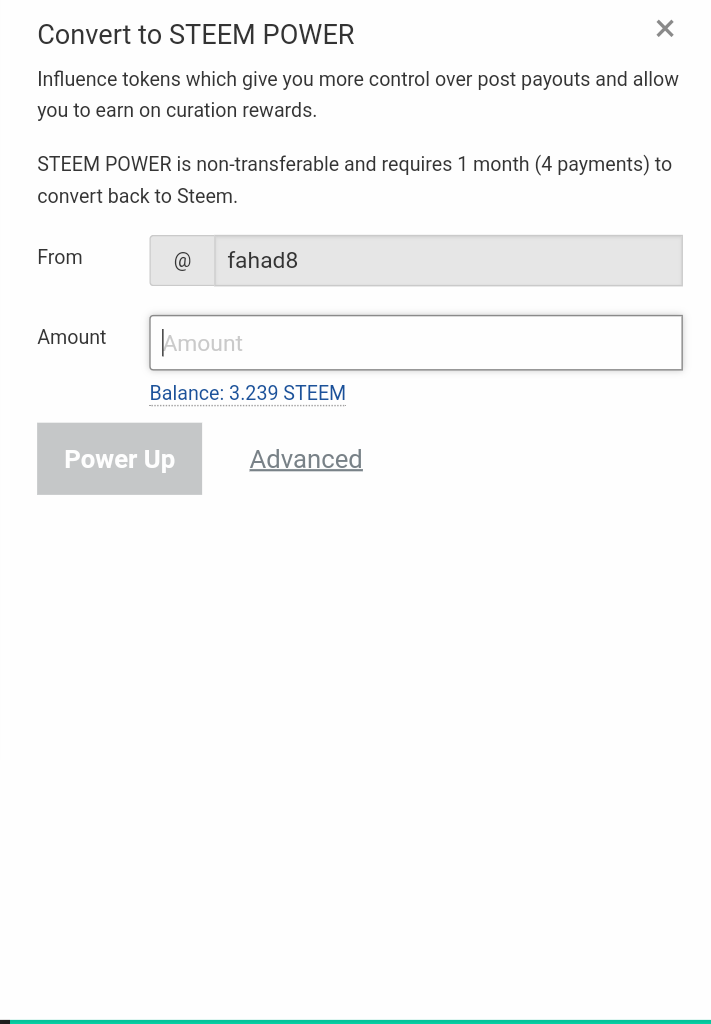
Task: Click the Convert to STEEM POWER heading
Action: pos(196,35)
